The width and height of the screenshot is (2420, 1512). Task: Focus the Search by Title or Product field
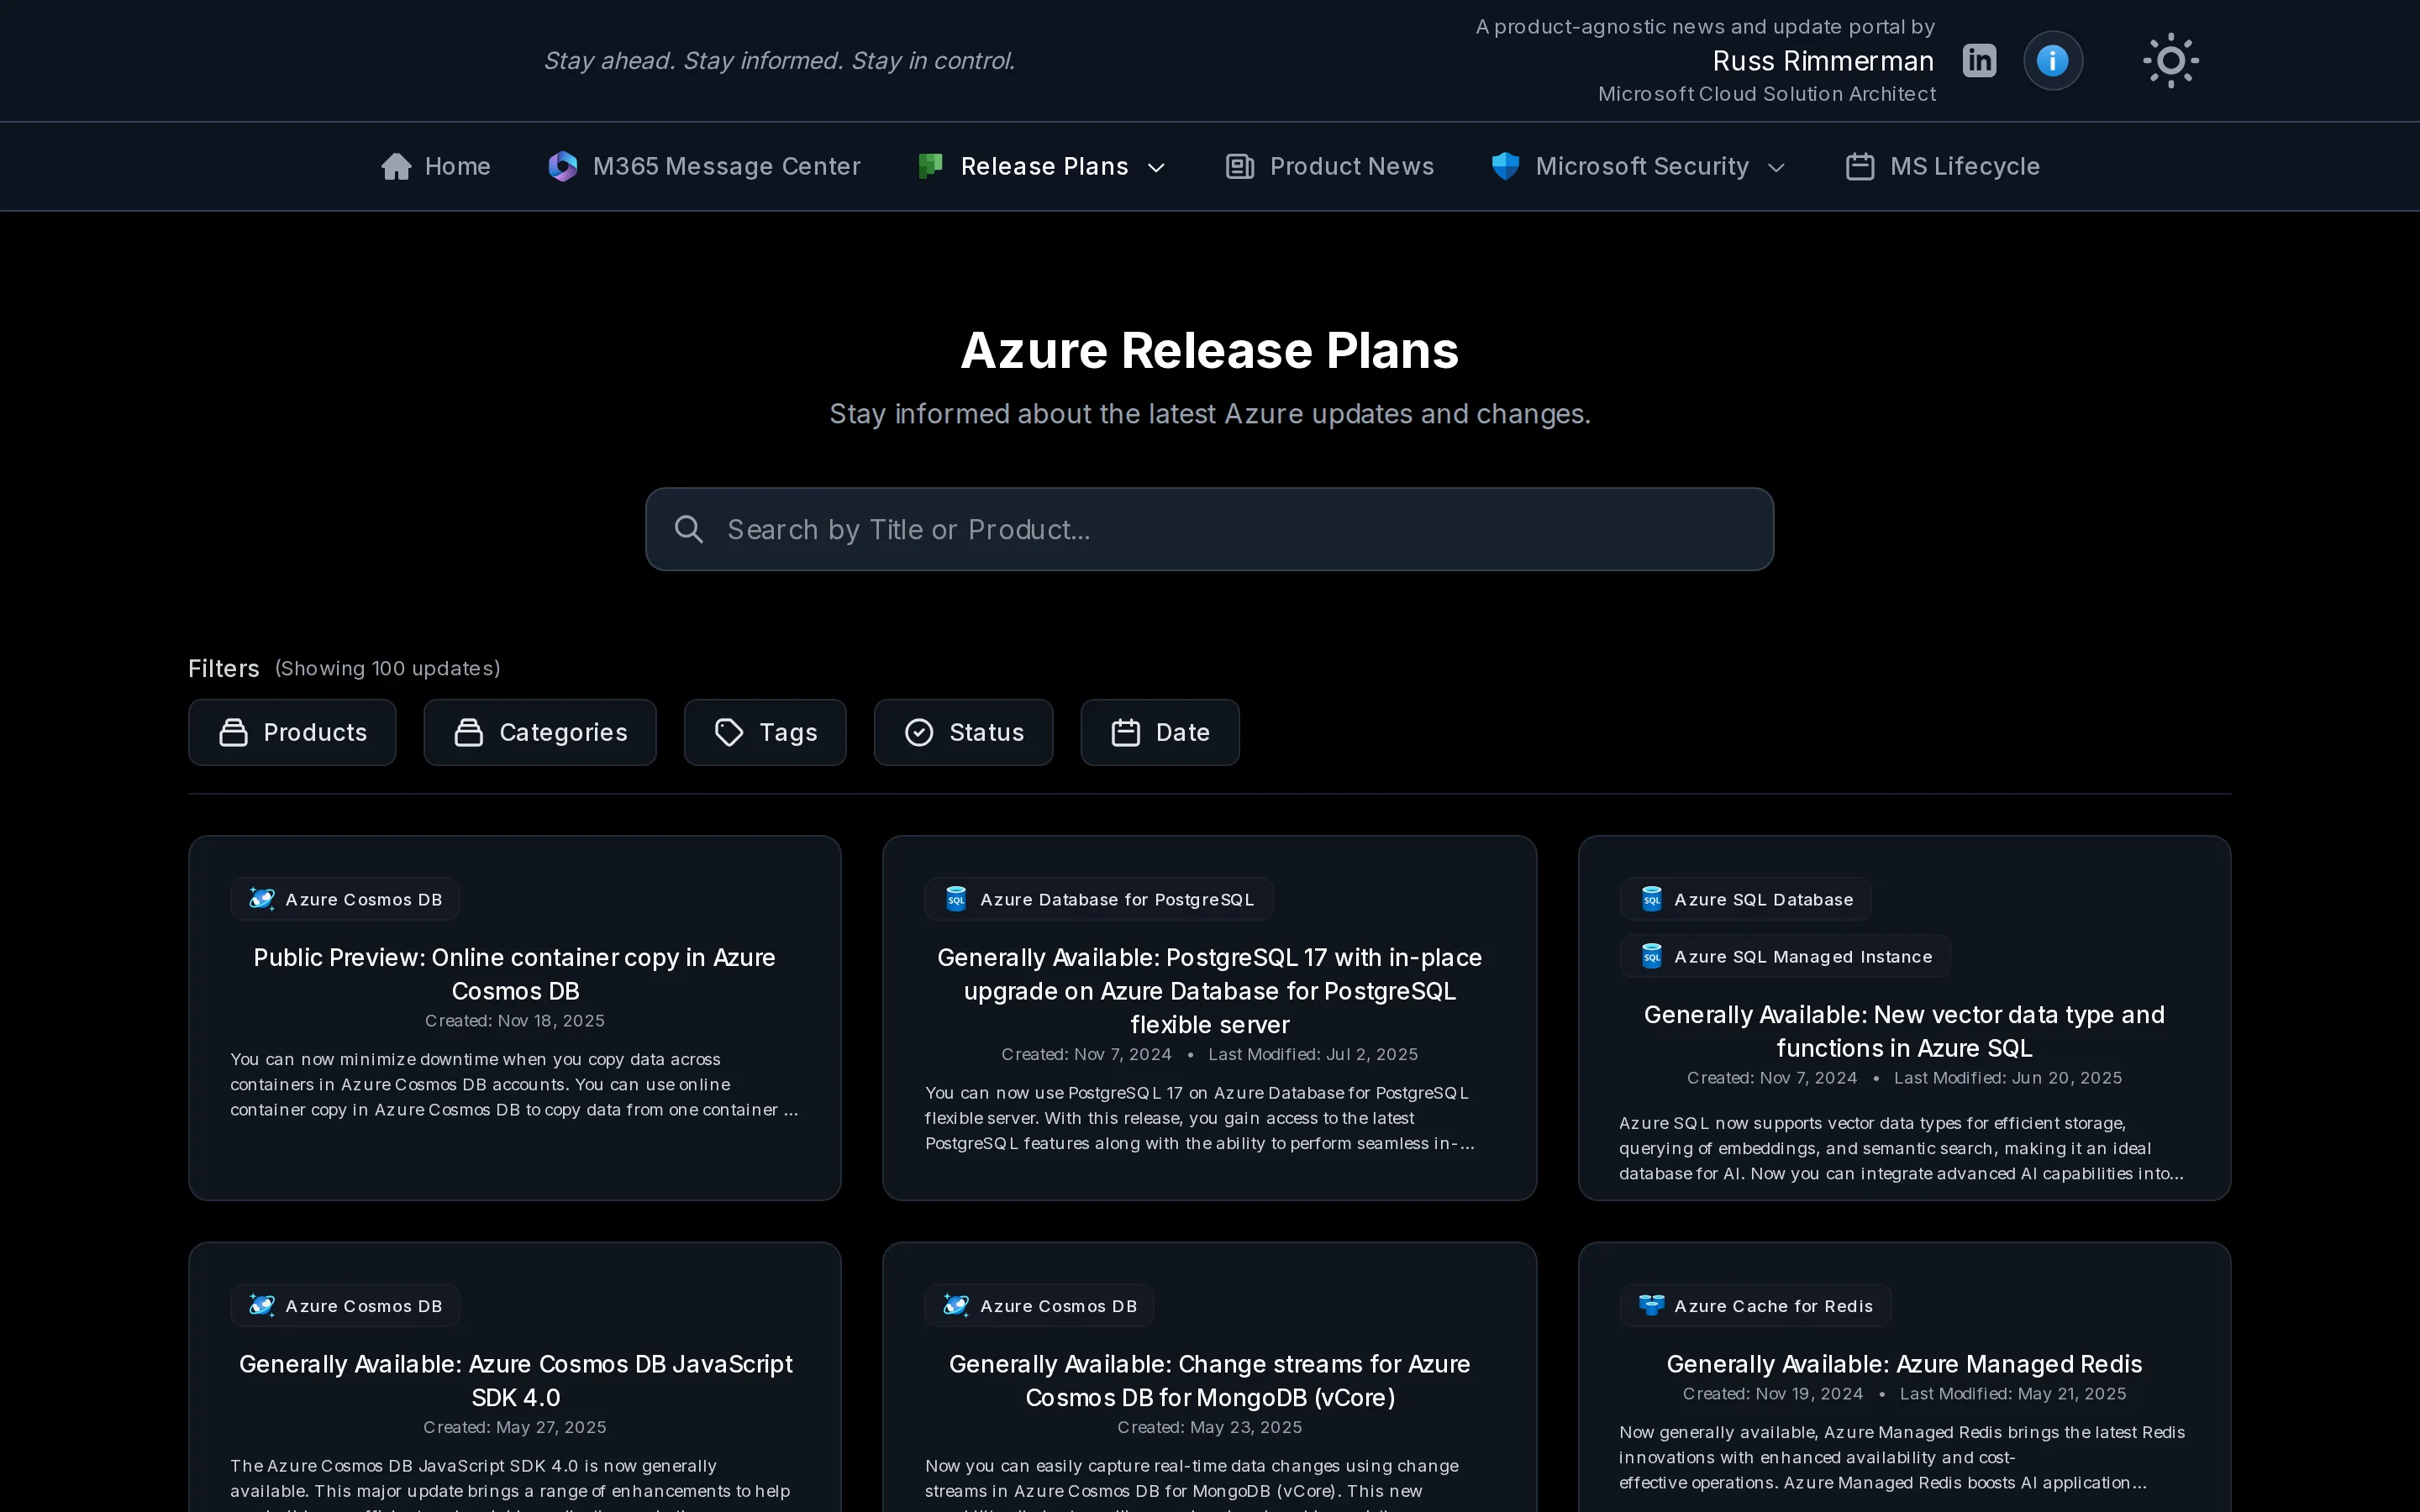(x=1209, y=529)
